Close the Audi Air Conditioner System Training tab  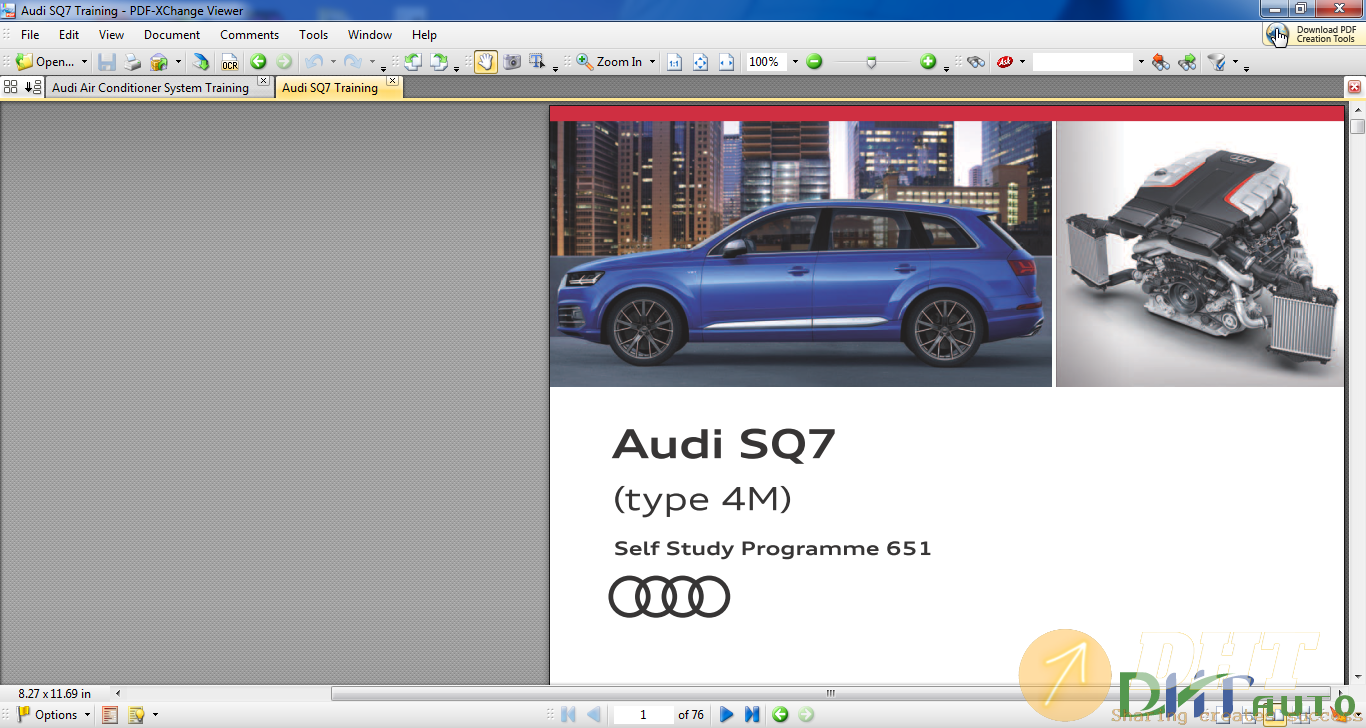point(263,81)
